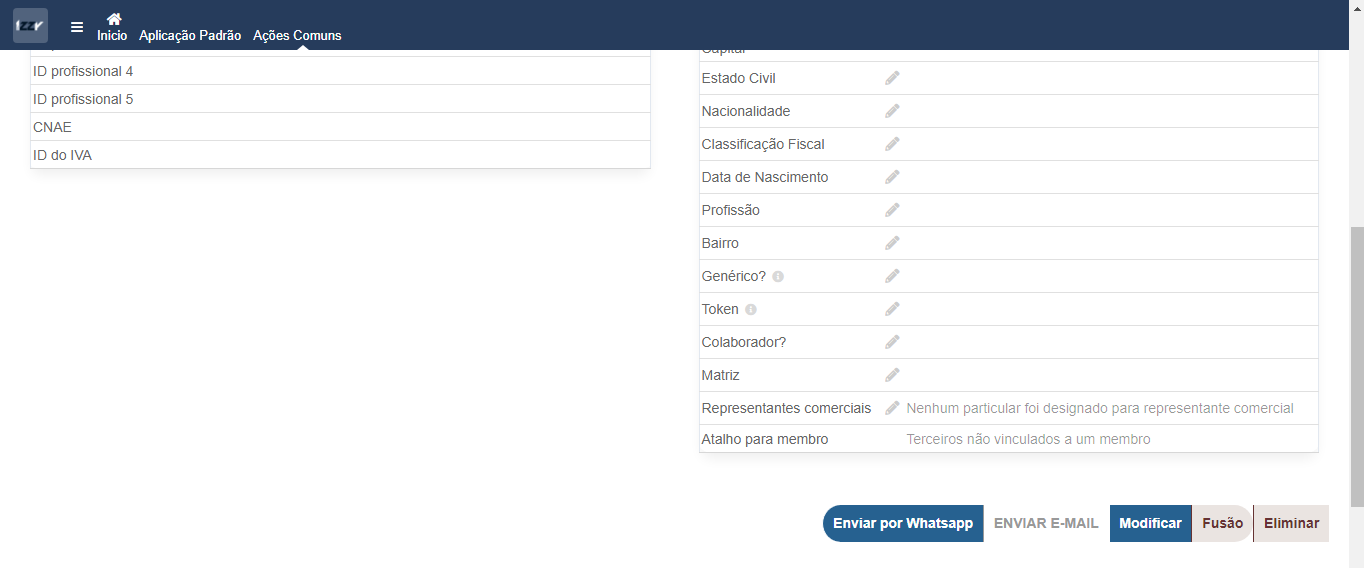This screenshot has width=1364, height=568.
Task: Go to Início home menu
Action: (112, 27)
